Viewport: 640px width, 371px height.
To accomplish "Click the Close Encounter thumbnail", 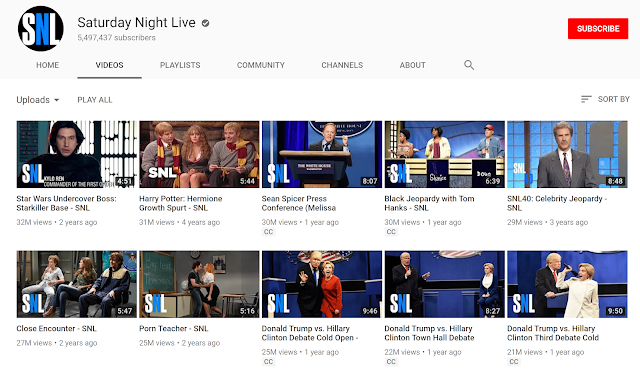I will [77, 284].
